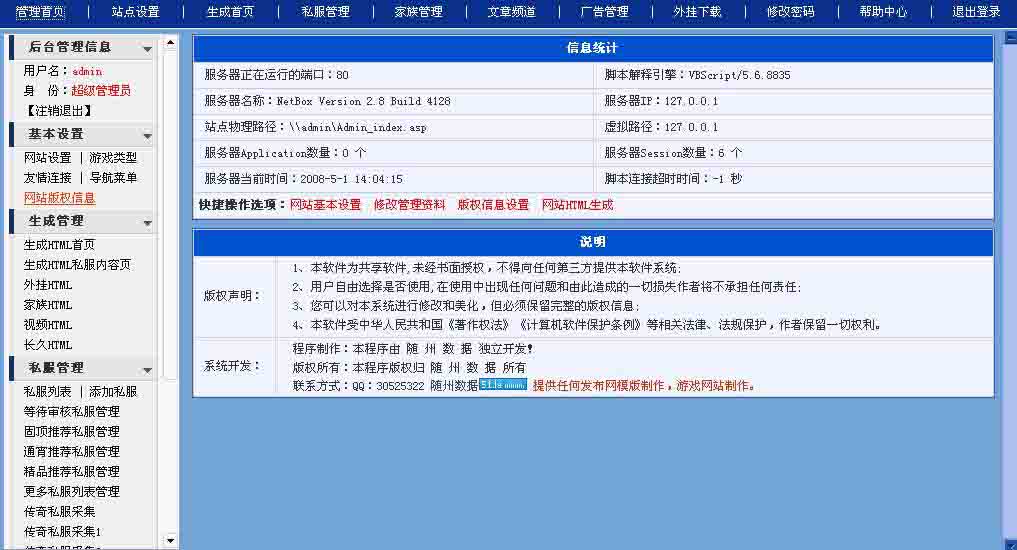
Task: Go to 管理首页 in top navigation
Action: tap(40, 12)
